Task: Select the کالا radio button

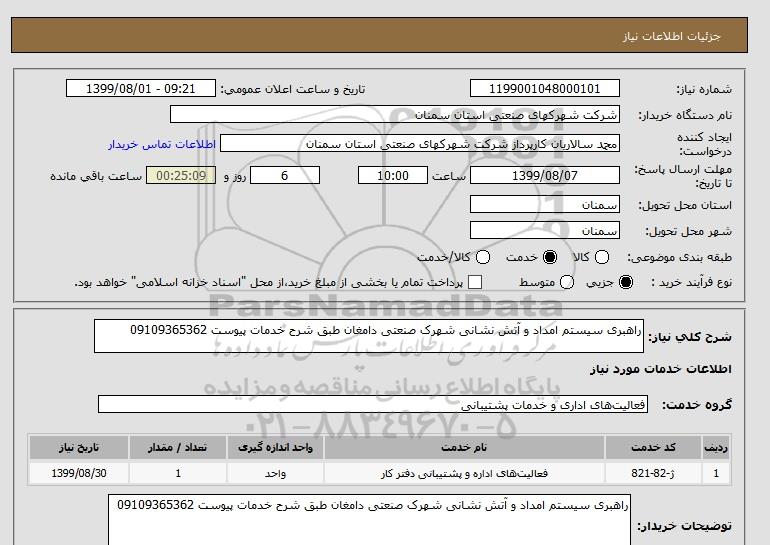Action: tap(602, 257)
